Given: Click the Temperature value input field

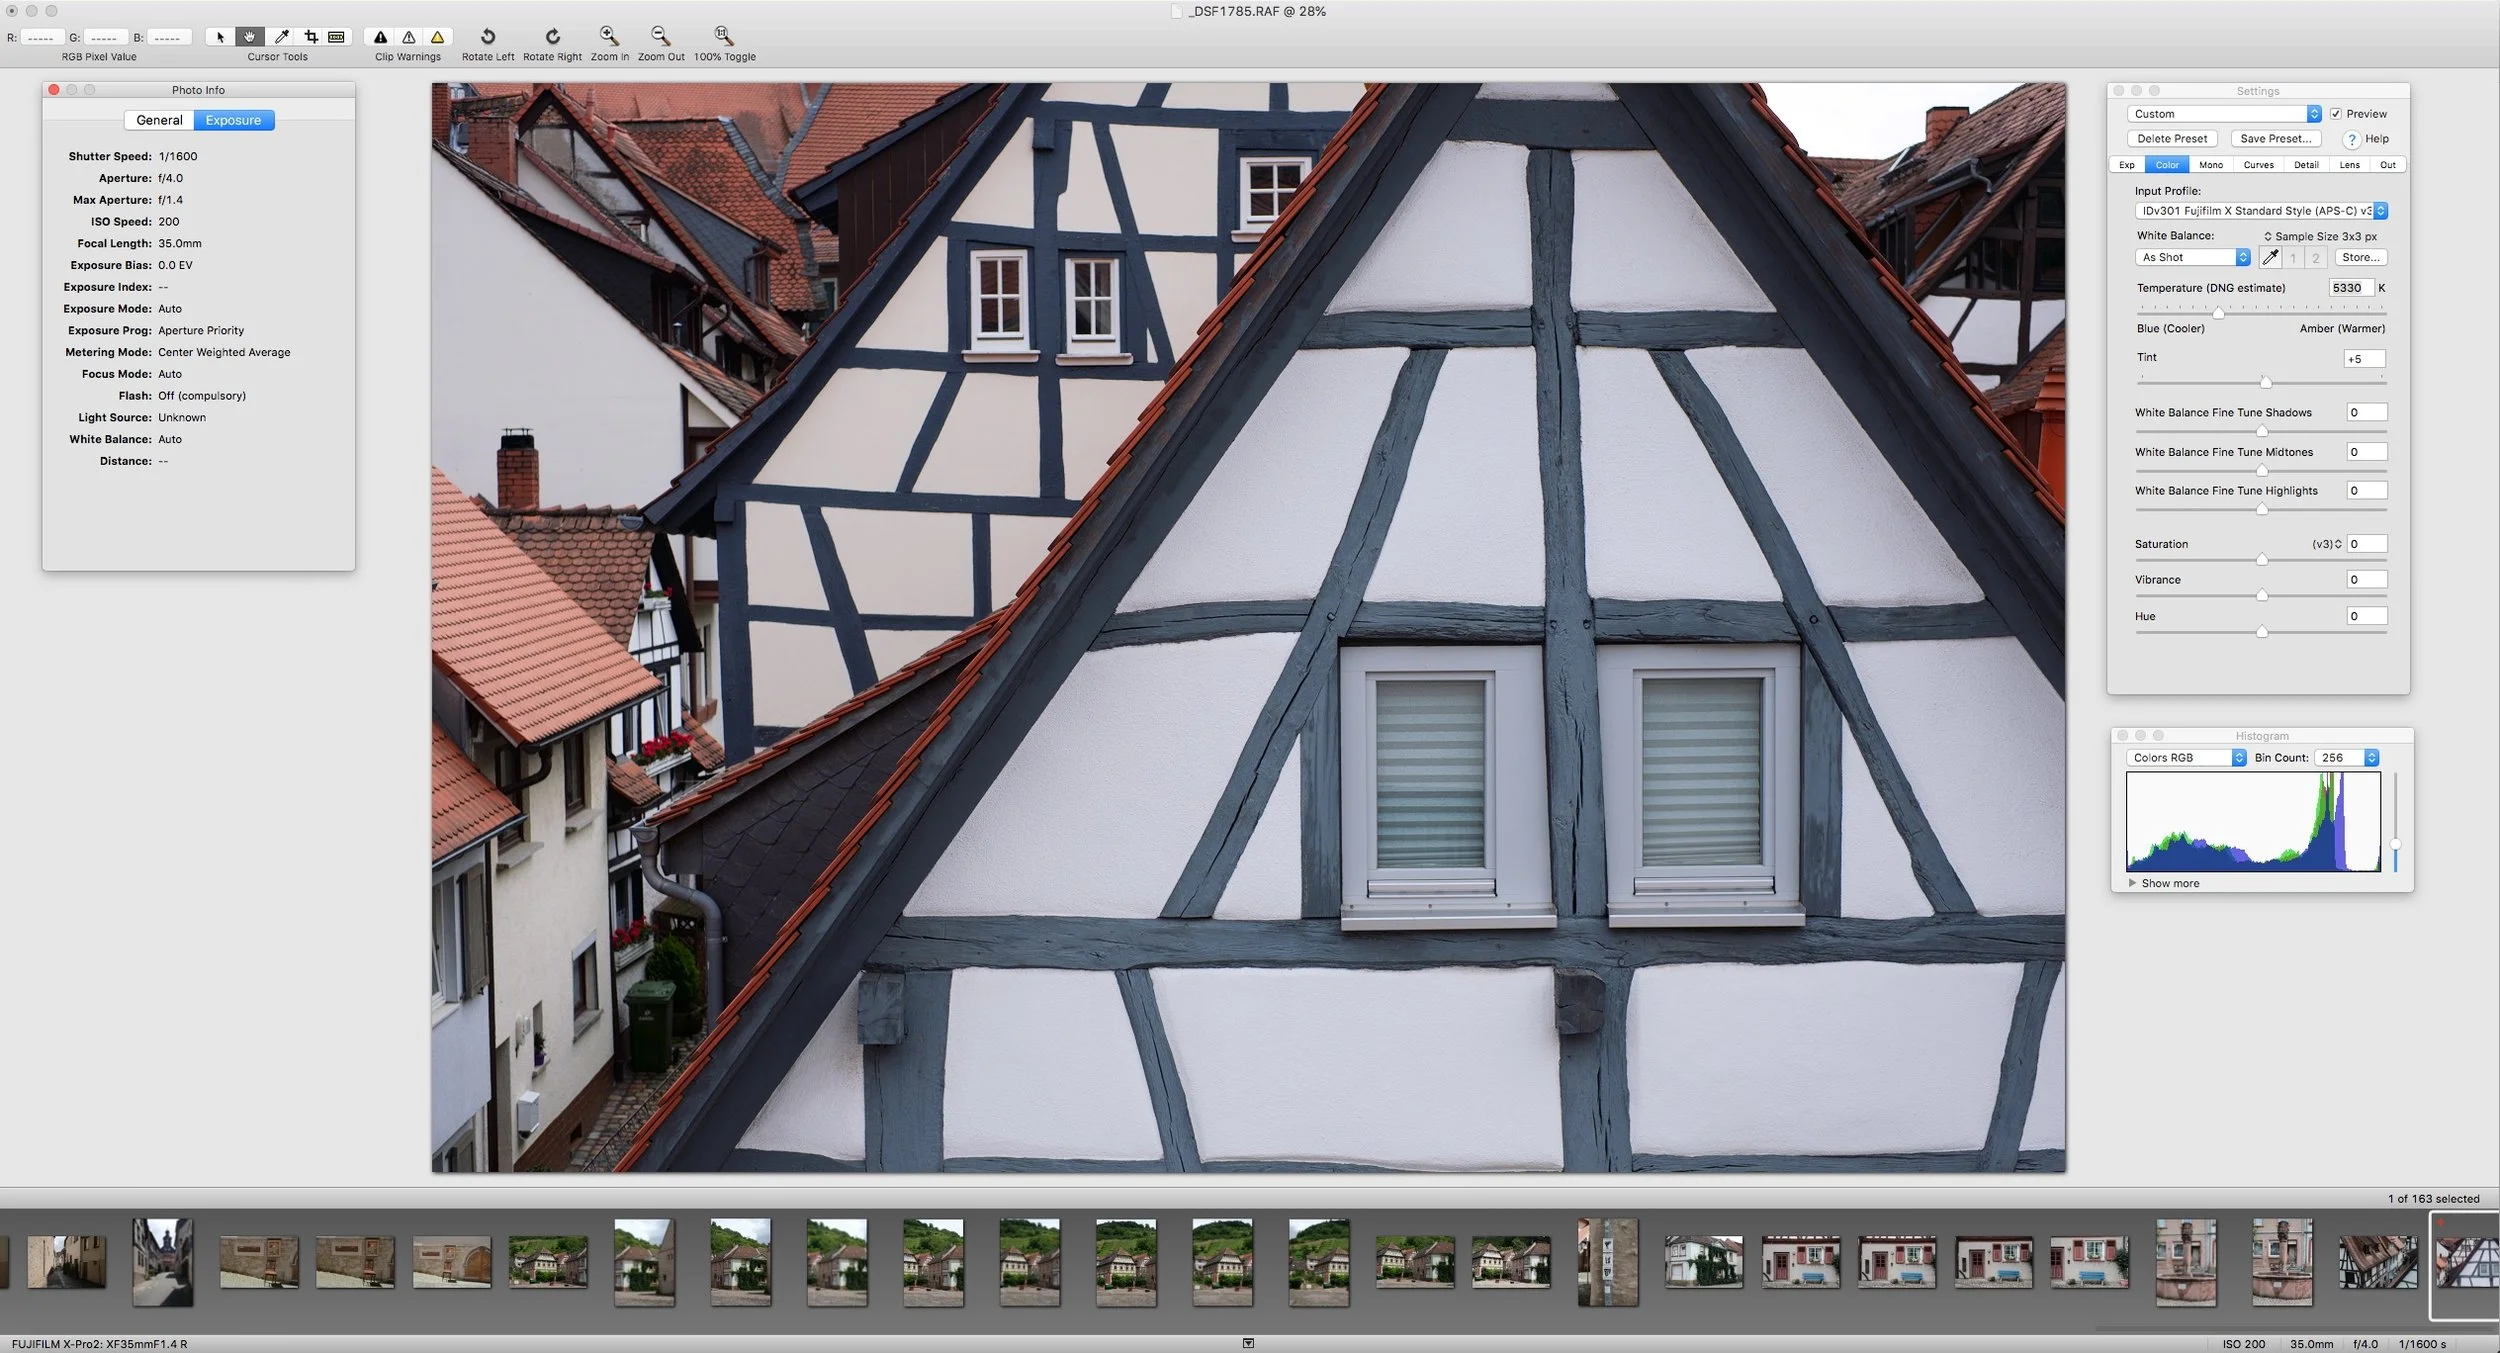Looking at the screenshot, I should point(2350,288).
